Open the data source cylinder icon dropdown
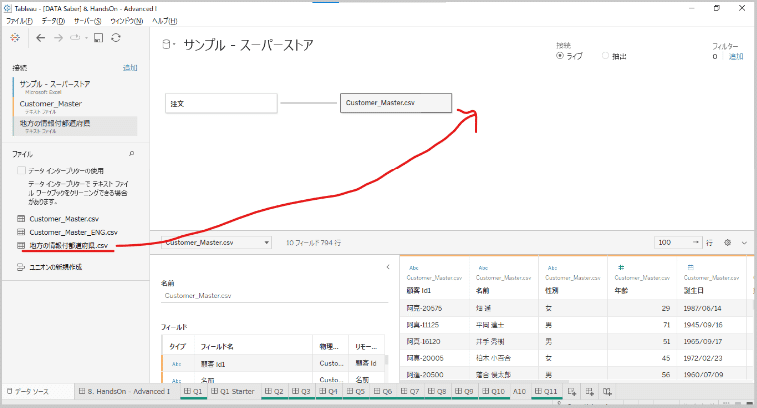 click(x=168, y=44)
